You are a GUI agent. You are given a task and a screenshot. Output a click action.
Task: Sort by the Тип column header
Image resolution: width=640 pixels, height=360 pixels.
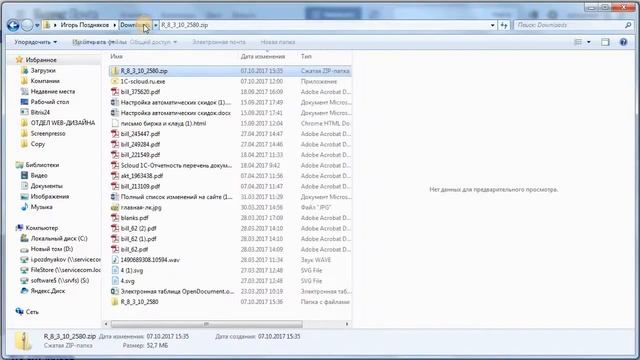(x=306, y=56)
